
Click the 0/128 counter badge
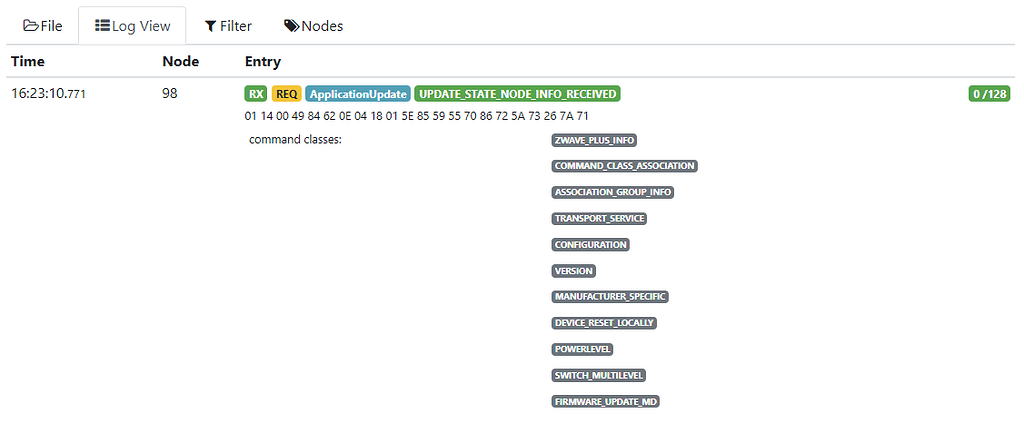point(989,94)
